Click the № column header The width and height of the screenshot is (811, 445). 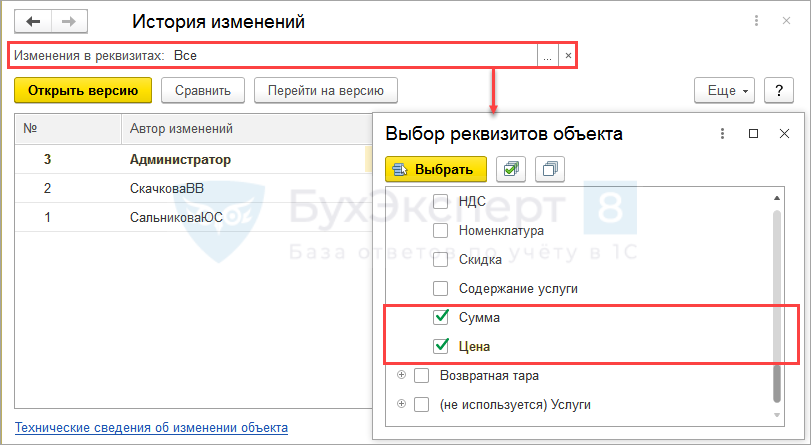click(68, 128)
